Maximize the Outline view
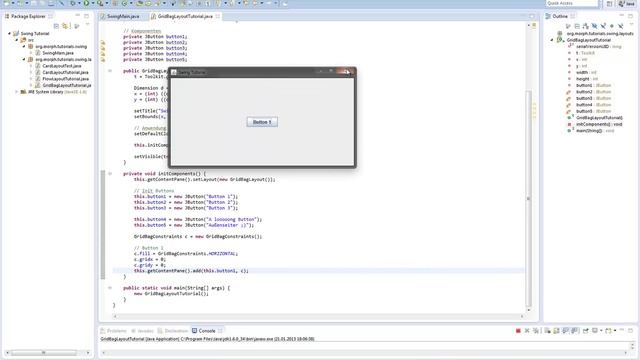 pyautogui.click(x=631, y=16)
